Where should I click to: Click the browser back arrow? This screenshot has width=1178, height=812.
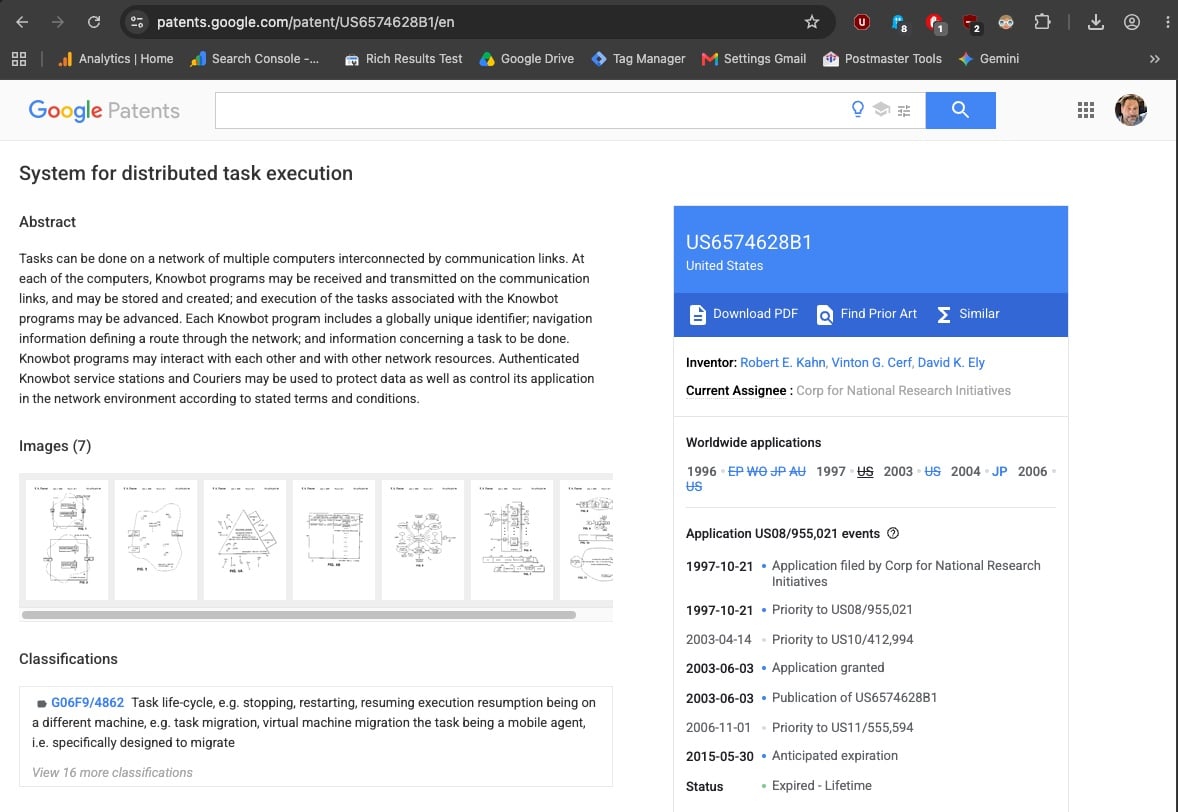[x=23, y=22]
